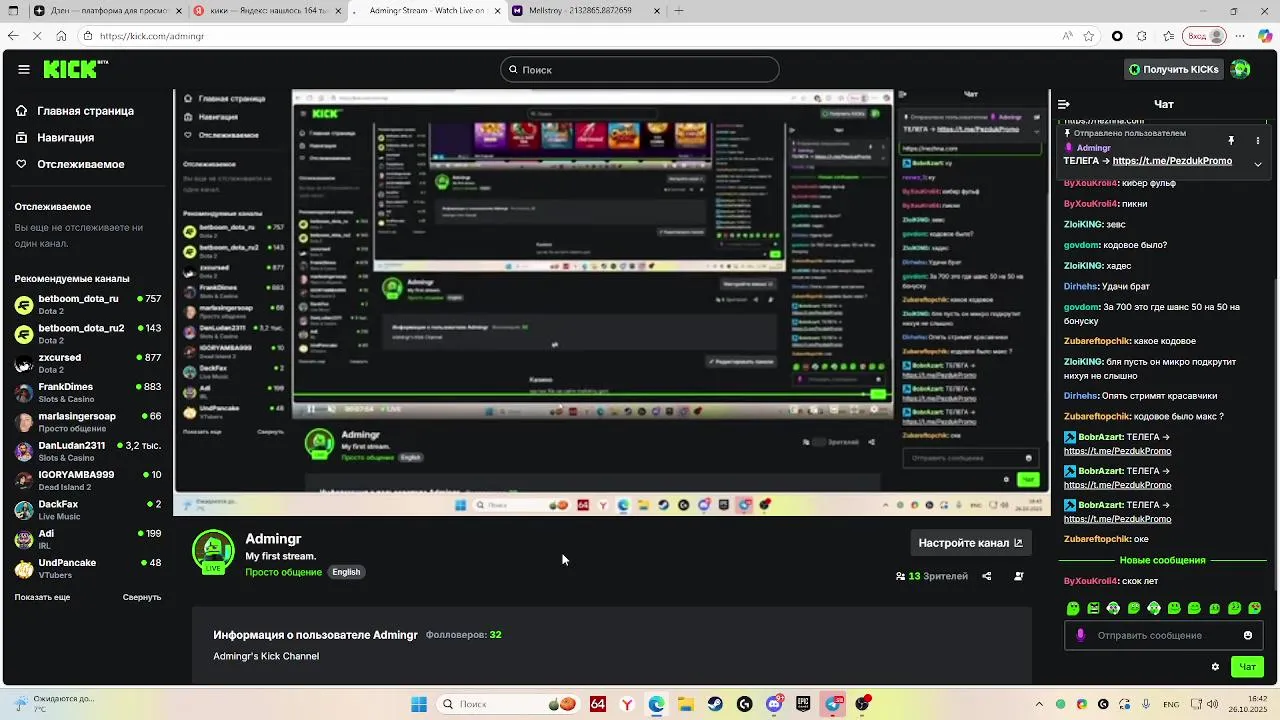Open the user profile avatar menu

tap(1241, 69)
